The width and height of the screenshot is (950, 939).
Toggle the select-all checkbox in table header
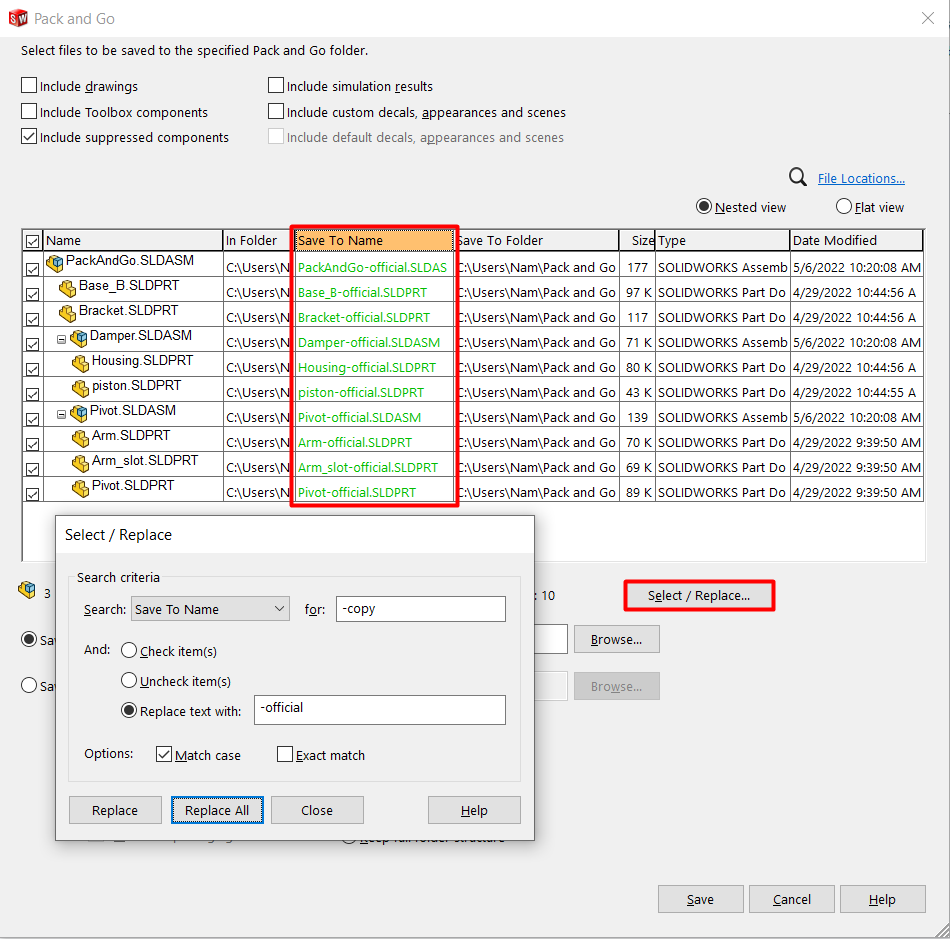click(x=33, y=242)
